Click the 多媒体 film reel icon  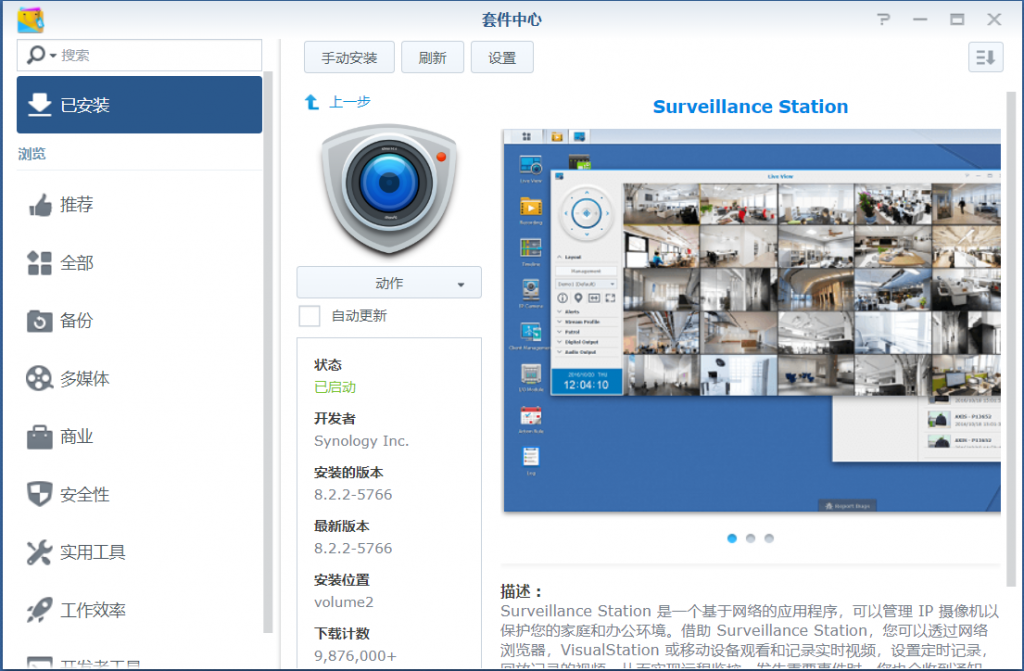39,378
